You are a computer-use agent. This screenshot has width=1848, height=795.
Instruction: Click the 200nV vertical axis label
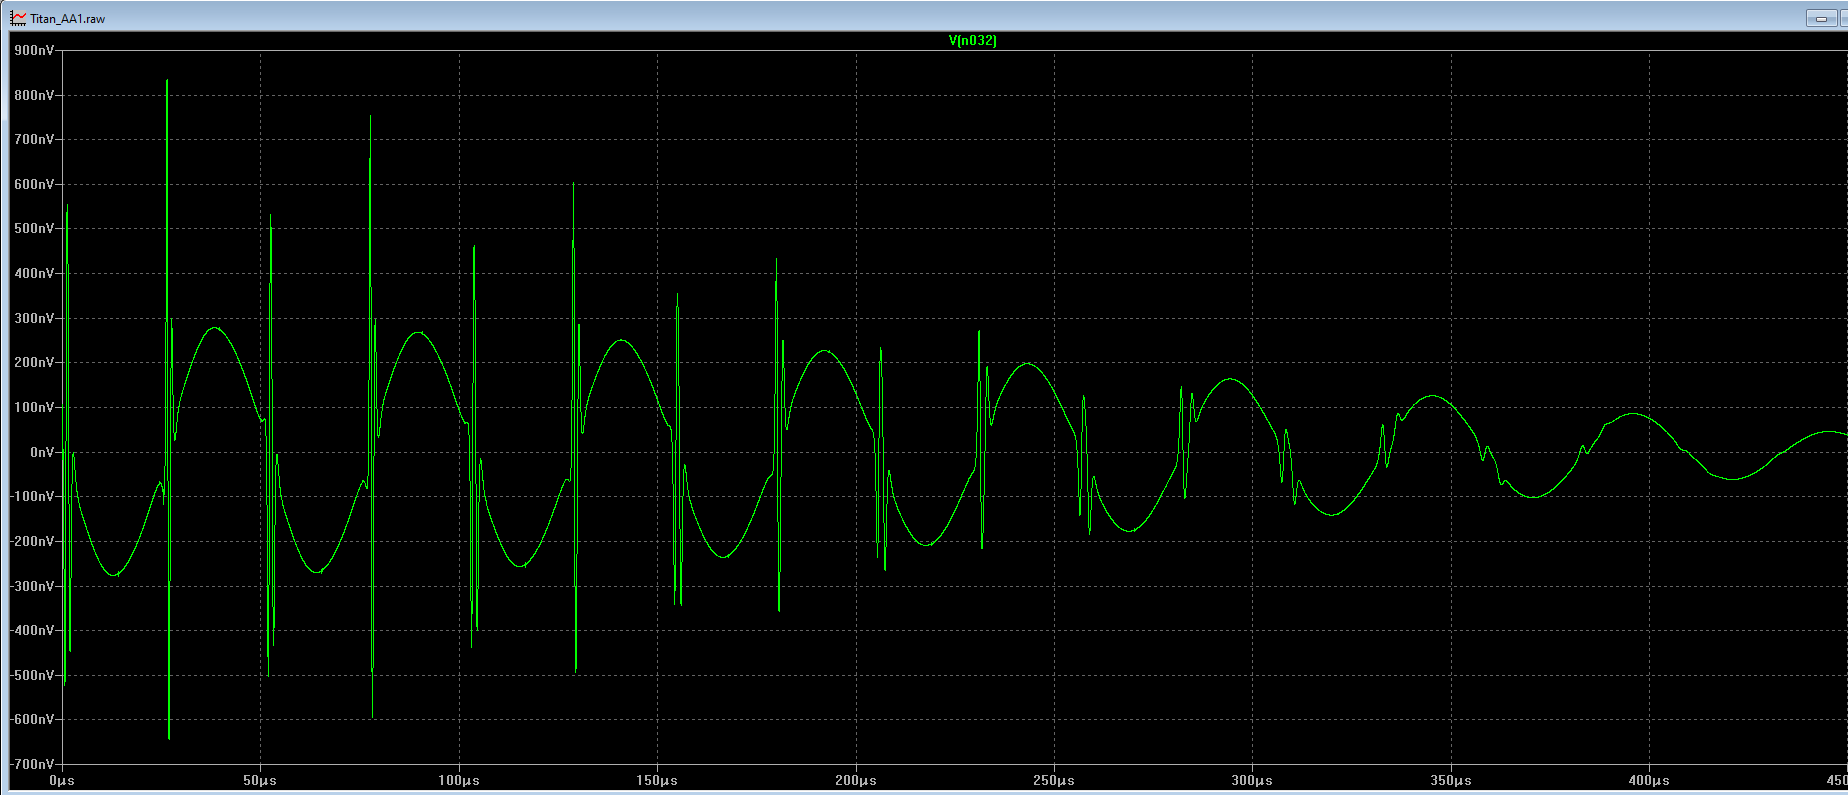35,362
